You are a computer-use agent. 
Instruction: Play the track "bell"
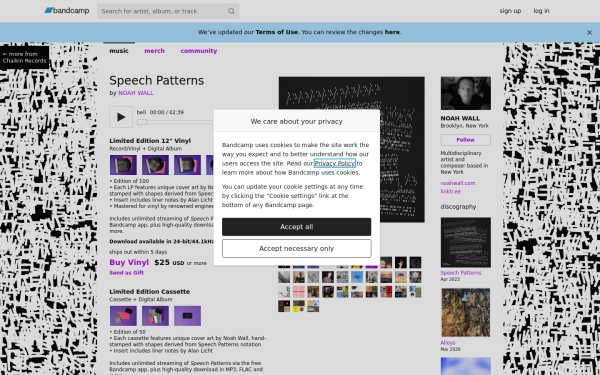point(121,117)
